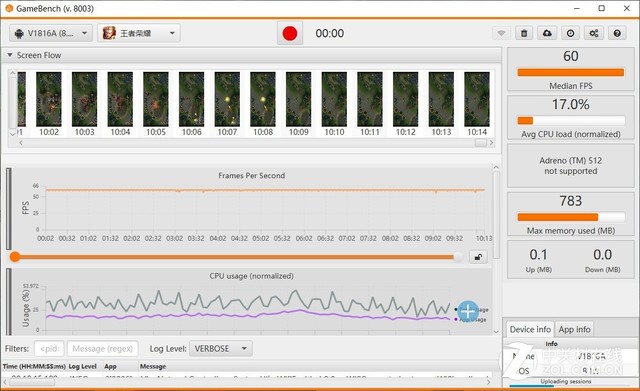
Task: Delete session using the trash icon
Action: click(x=524, y=33)
